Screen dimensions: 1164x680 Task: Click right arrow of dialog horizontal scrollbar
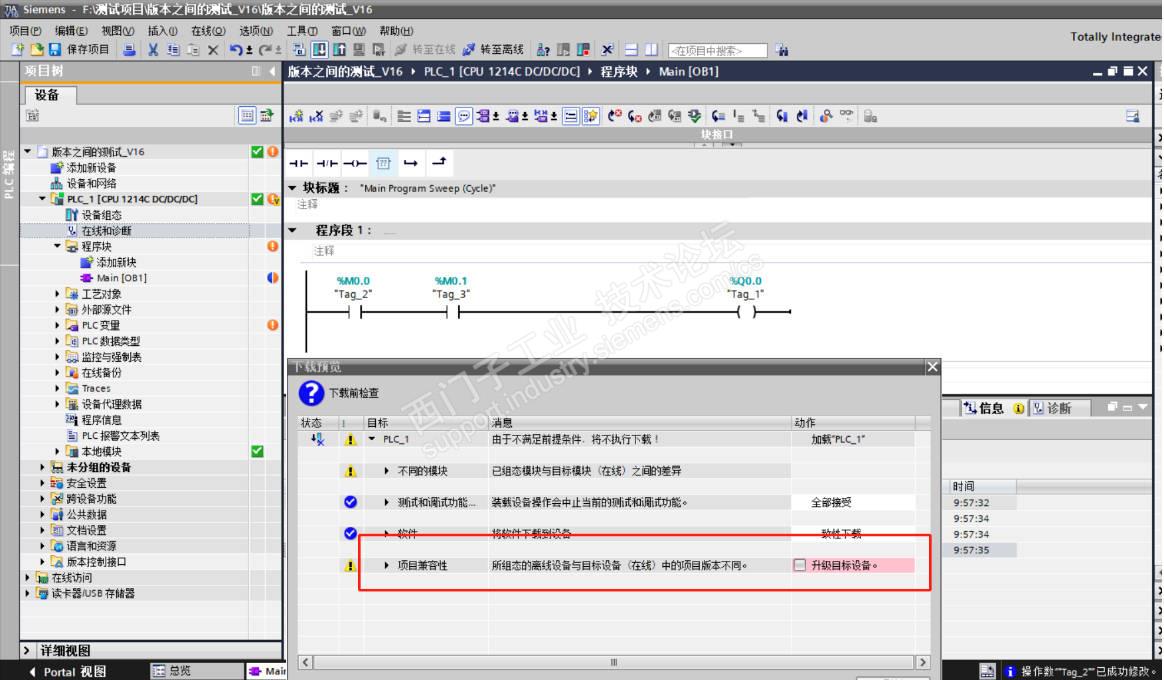tap(922, 662)
